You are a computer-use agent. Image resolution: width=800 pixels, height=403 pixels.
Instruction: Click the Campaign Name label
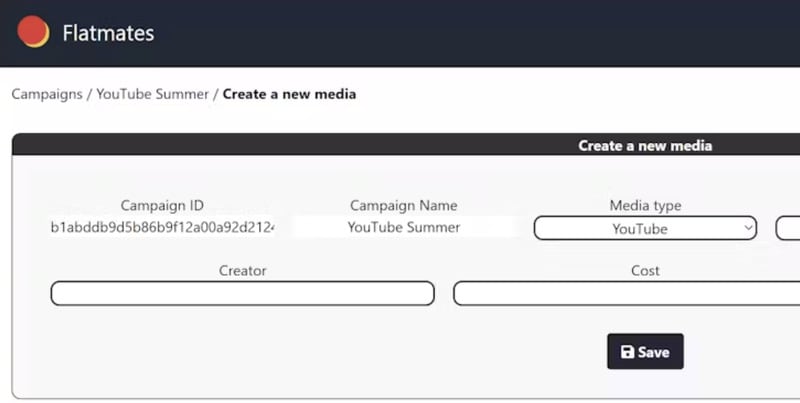pos(404,205)
